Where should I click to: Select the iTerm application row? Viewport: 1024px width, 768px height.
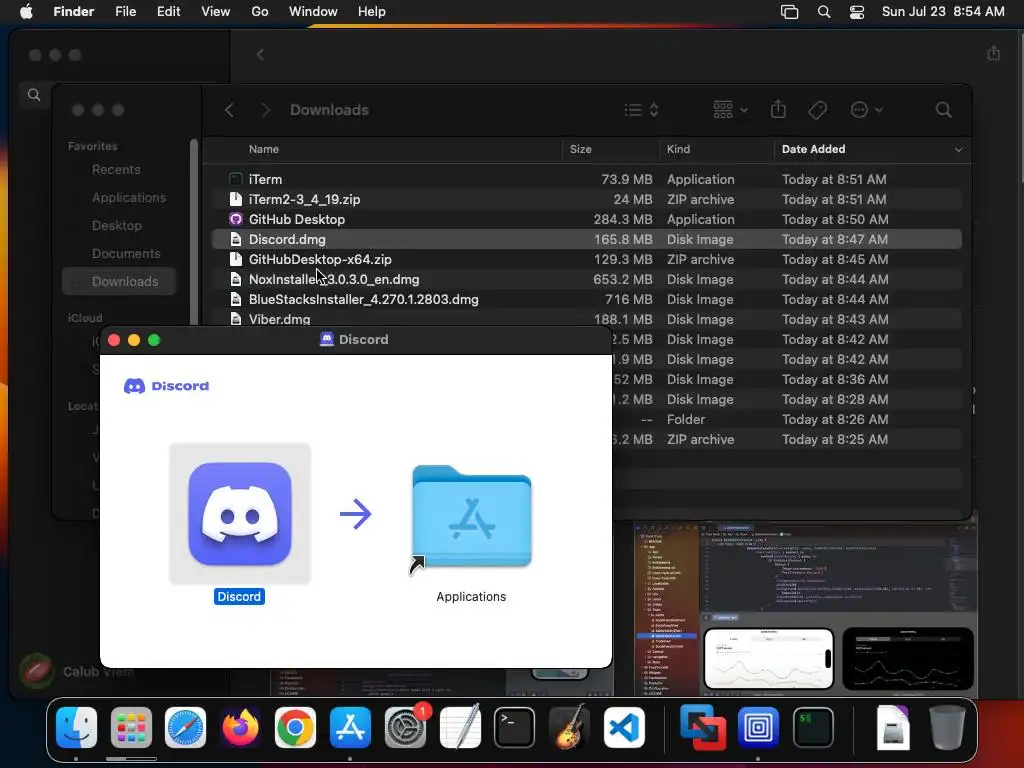(586, 179)
